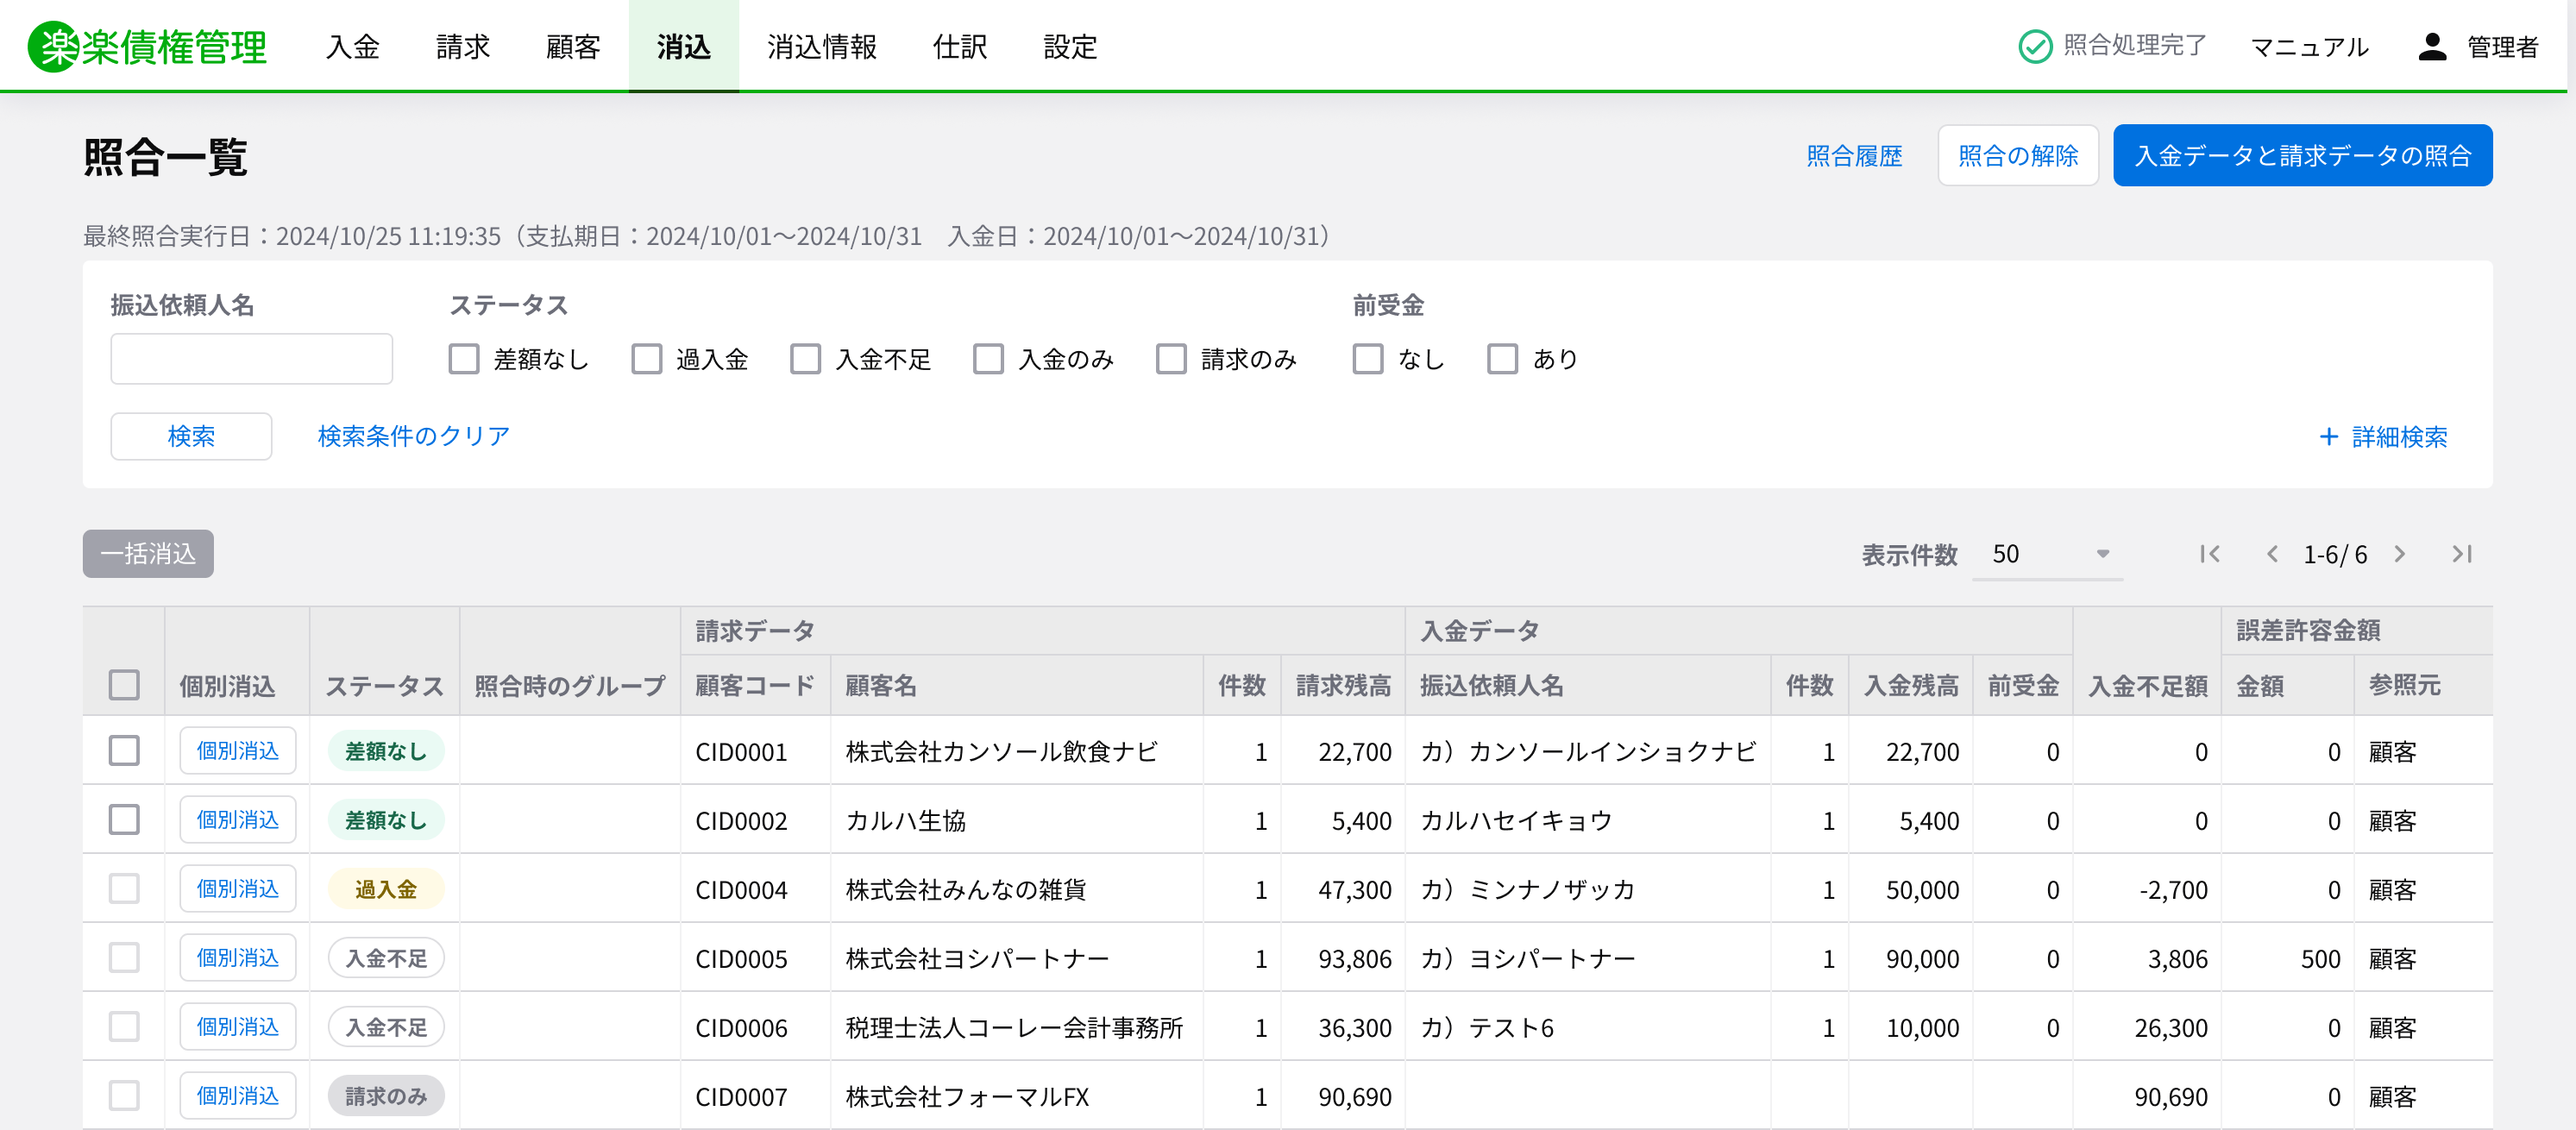Enable the 入金不足 status checkbox
Image resolution: width=2576 pixels, height=1130 pixels.
805,359
